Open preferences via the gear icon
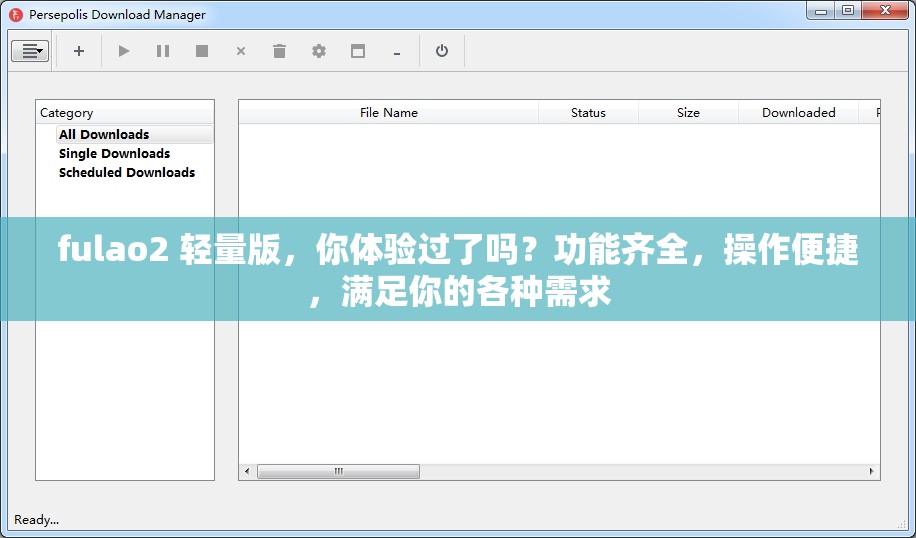This screenshot has height=538, width=916. (318, 51)
